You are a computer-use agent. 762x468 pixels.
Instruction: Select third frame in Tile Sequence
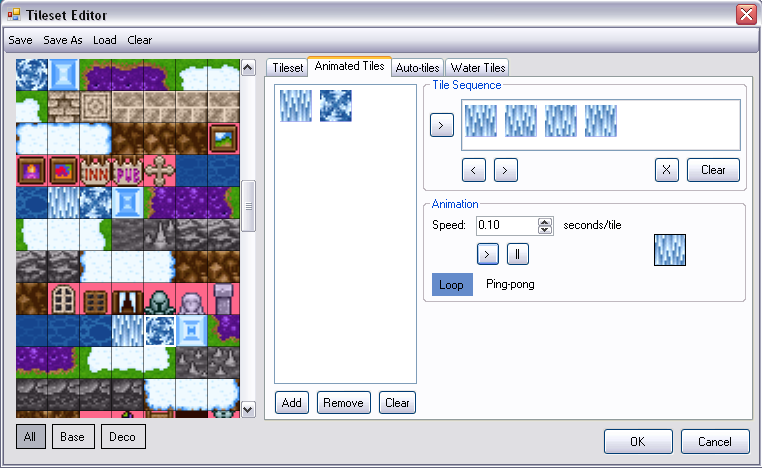[x=561, y=121]
